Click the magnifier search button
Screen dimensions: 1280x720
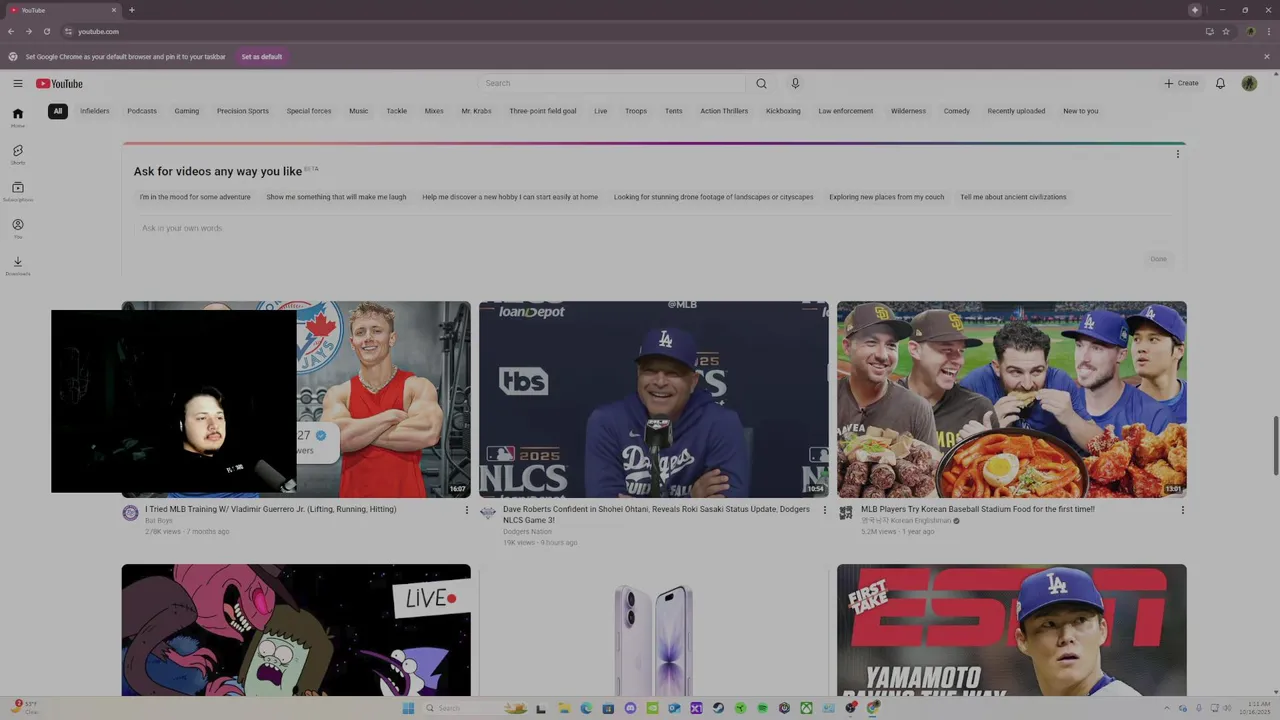(x=761, y=83)
